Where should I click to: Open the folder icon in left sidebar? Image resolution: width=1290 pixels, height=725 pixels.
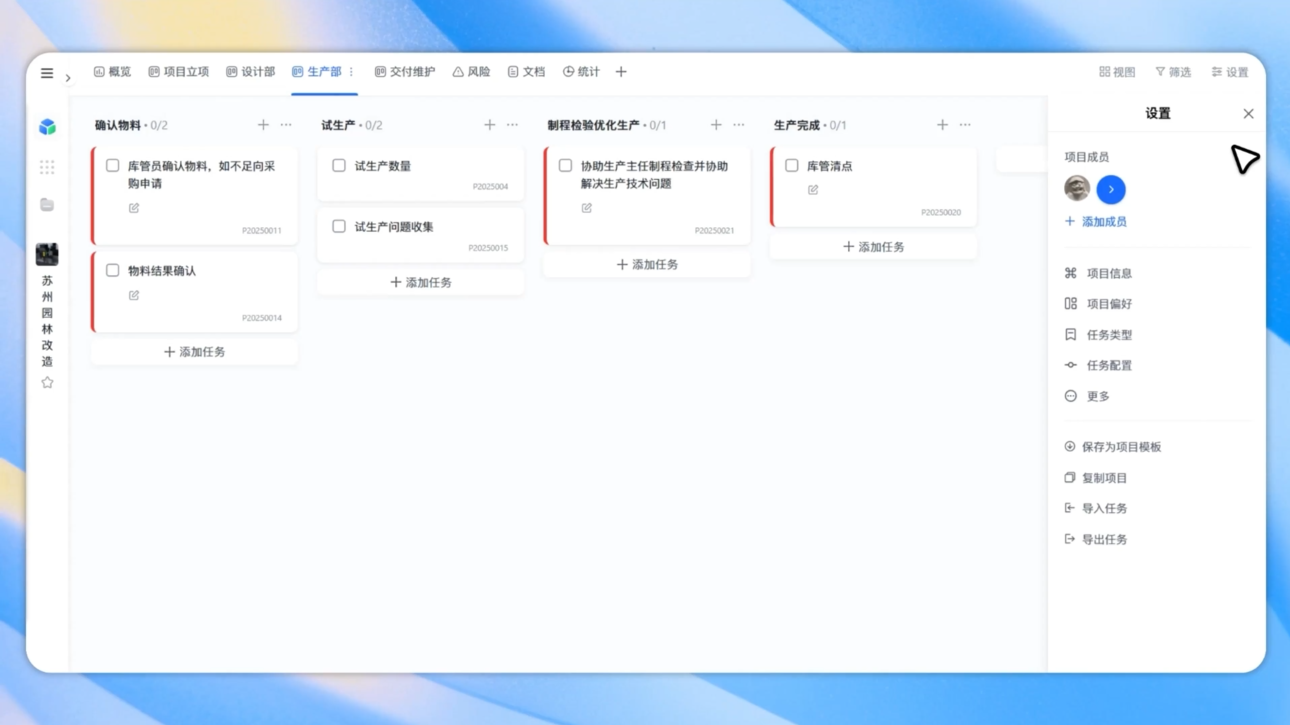47,205
